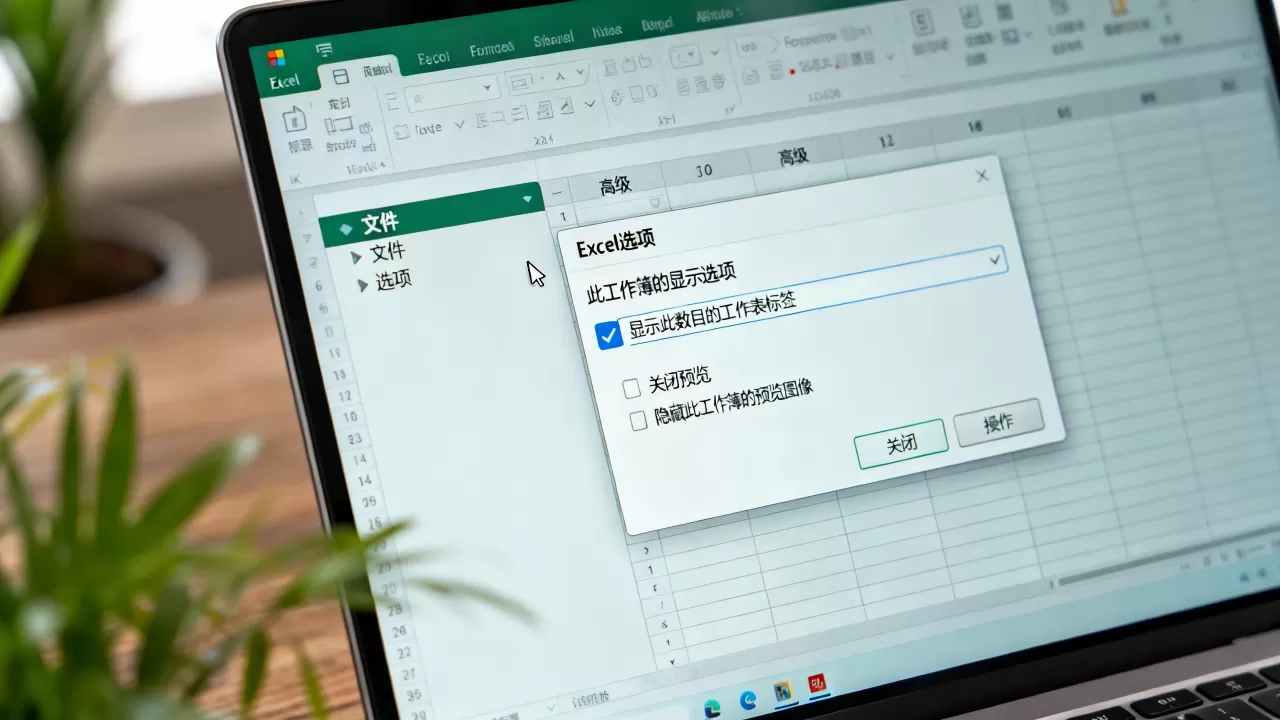Check 隐藏此工作簿的预览图像 option
The width and height of the screenshot is (1280, 720).
coord(638,421)
